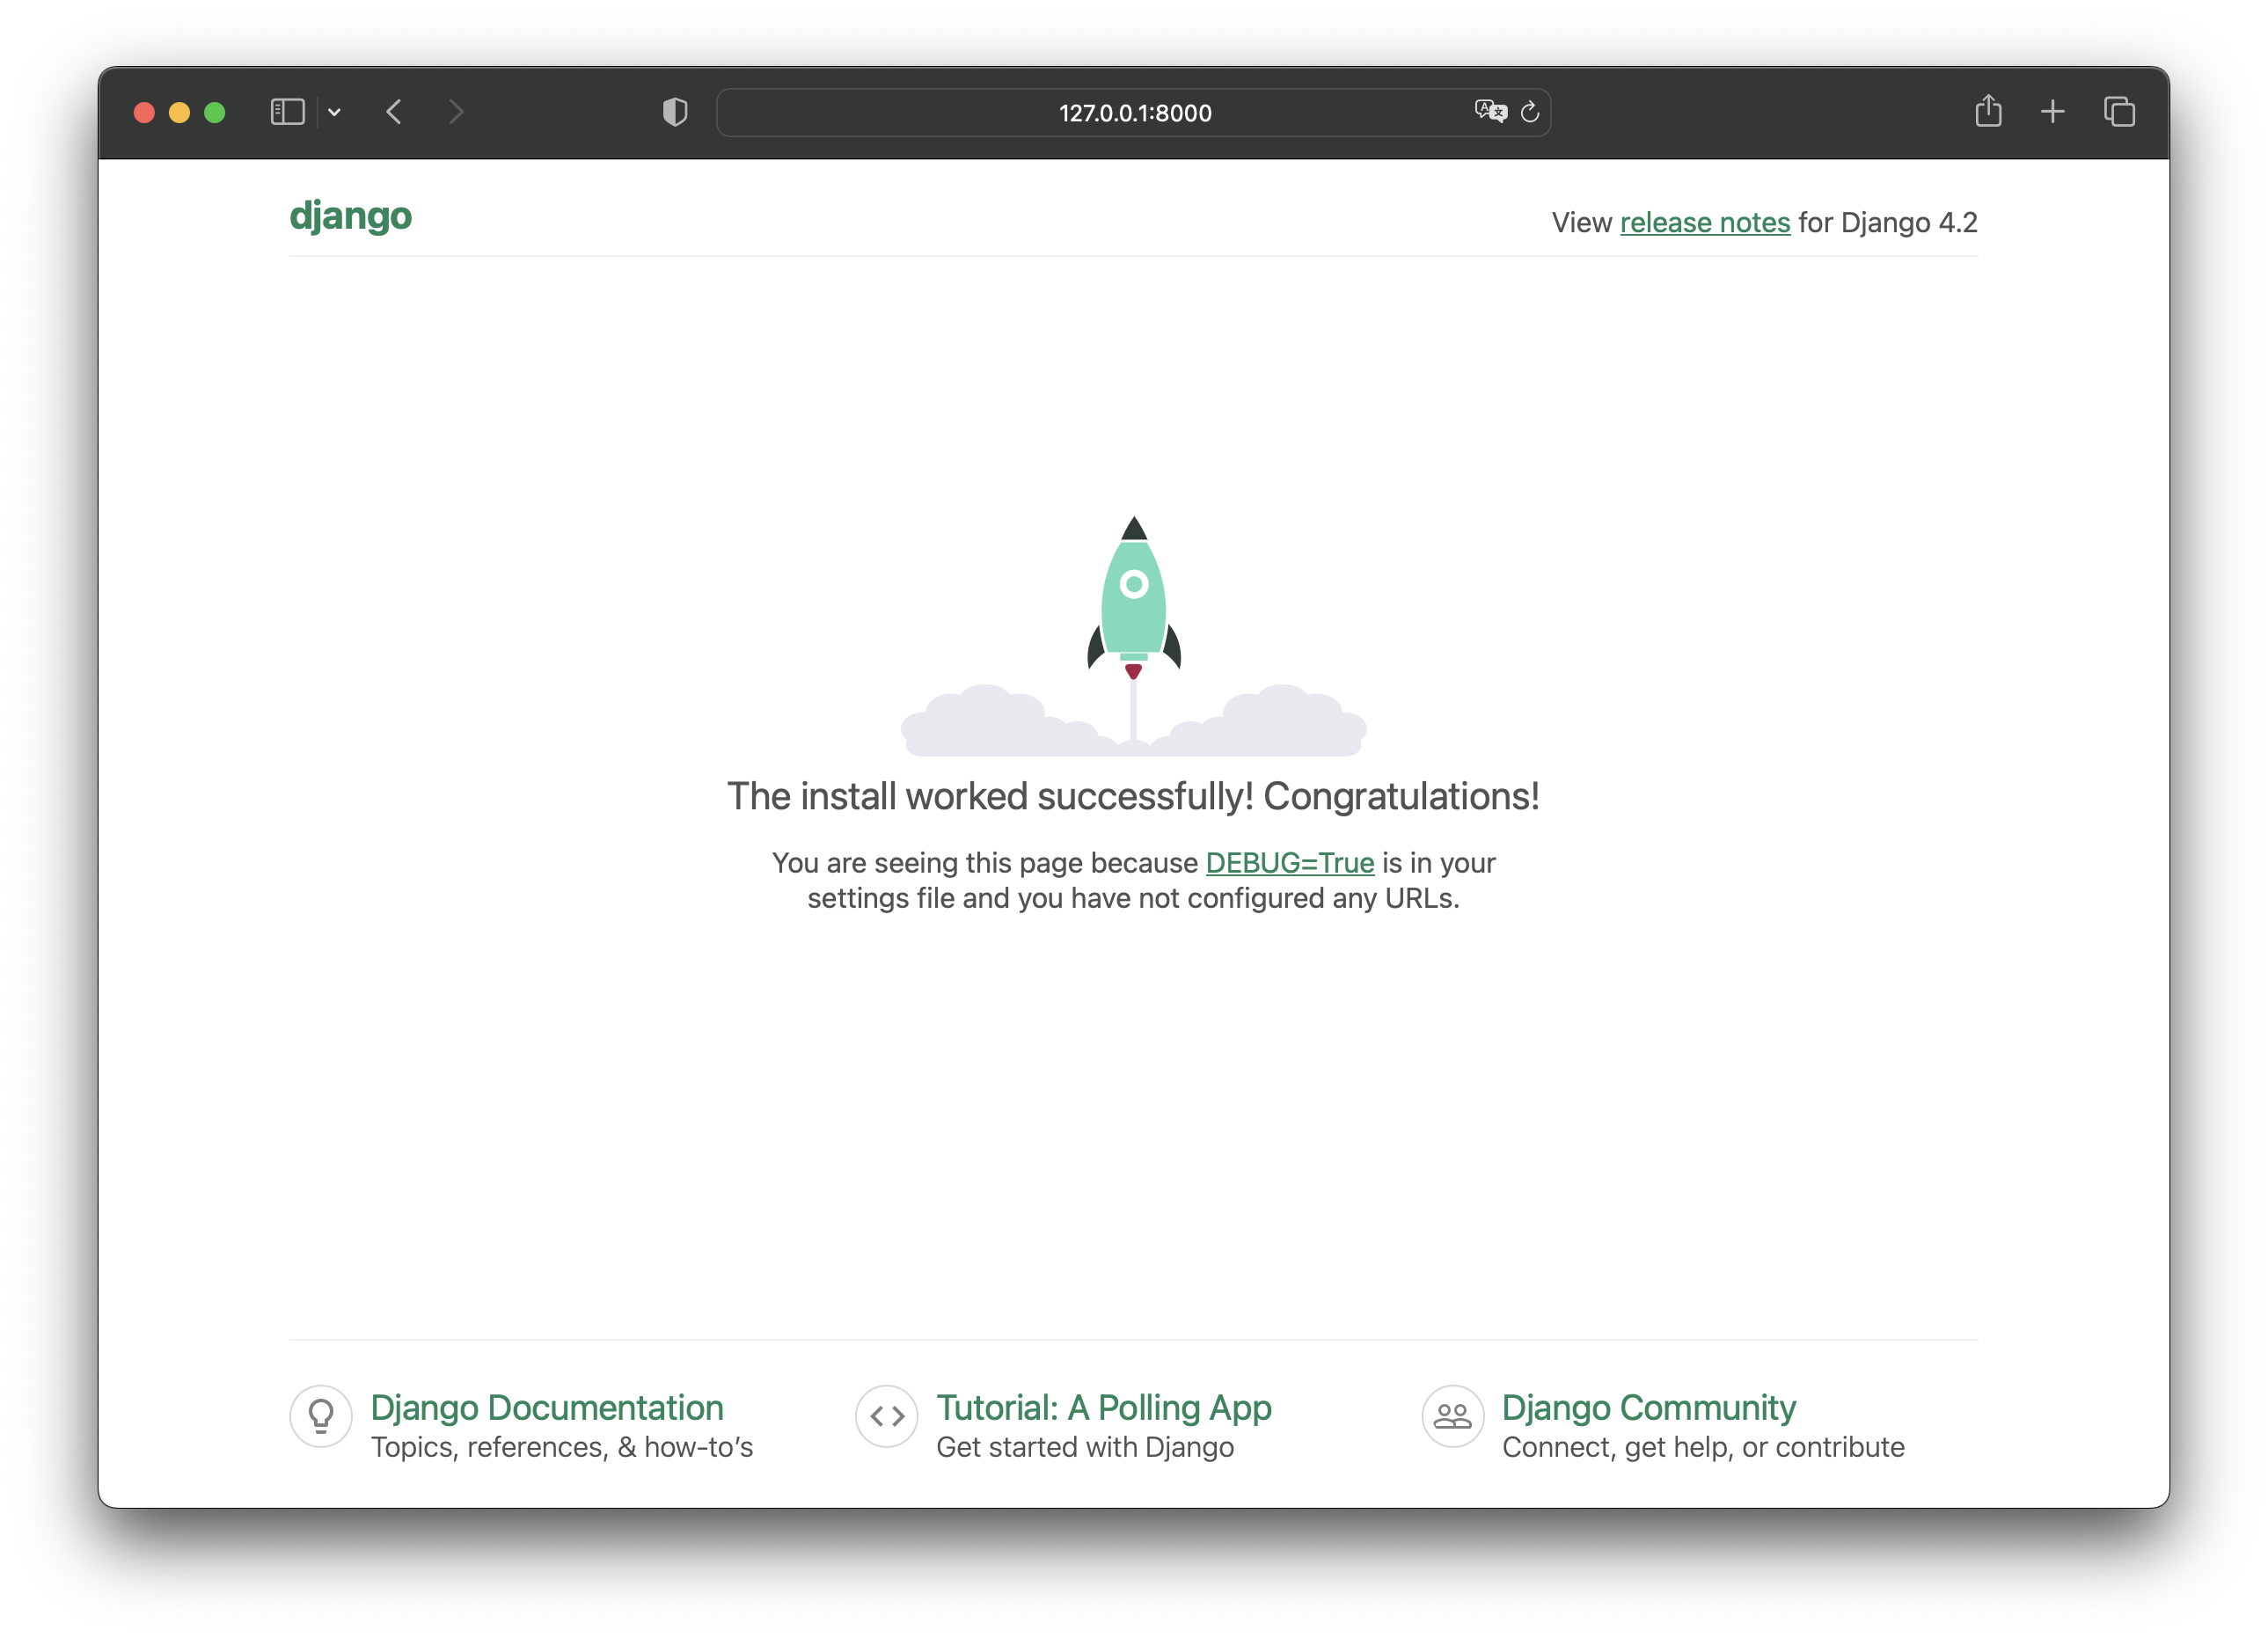Maximize the window with green button
Screen dimensions: 2268x1638
pyautogui.click(x=214, y=113)
